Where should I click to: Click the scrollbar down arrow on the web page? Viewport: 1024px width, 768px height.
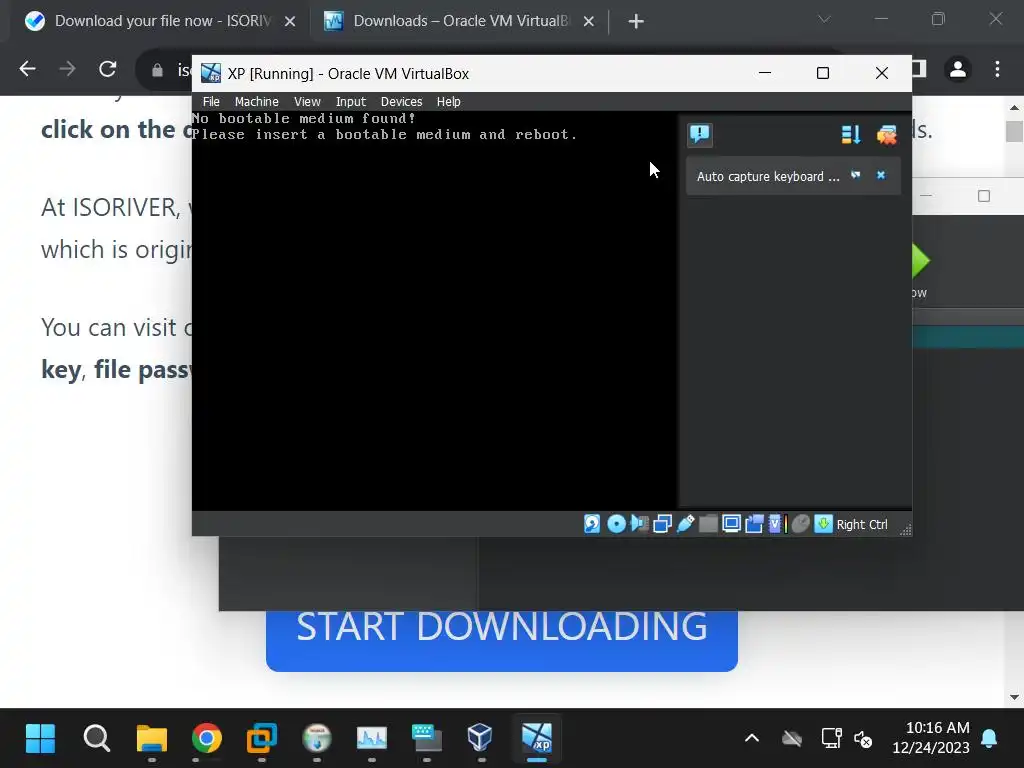tap(1014, 697)
